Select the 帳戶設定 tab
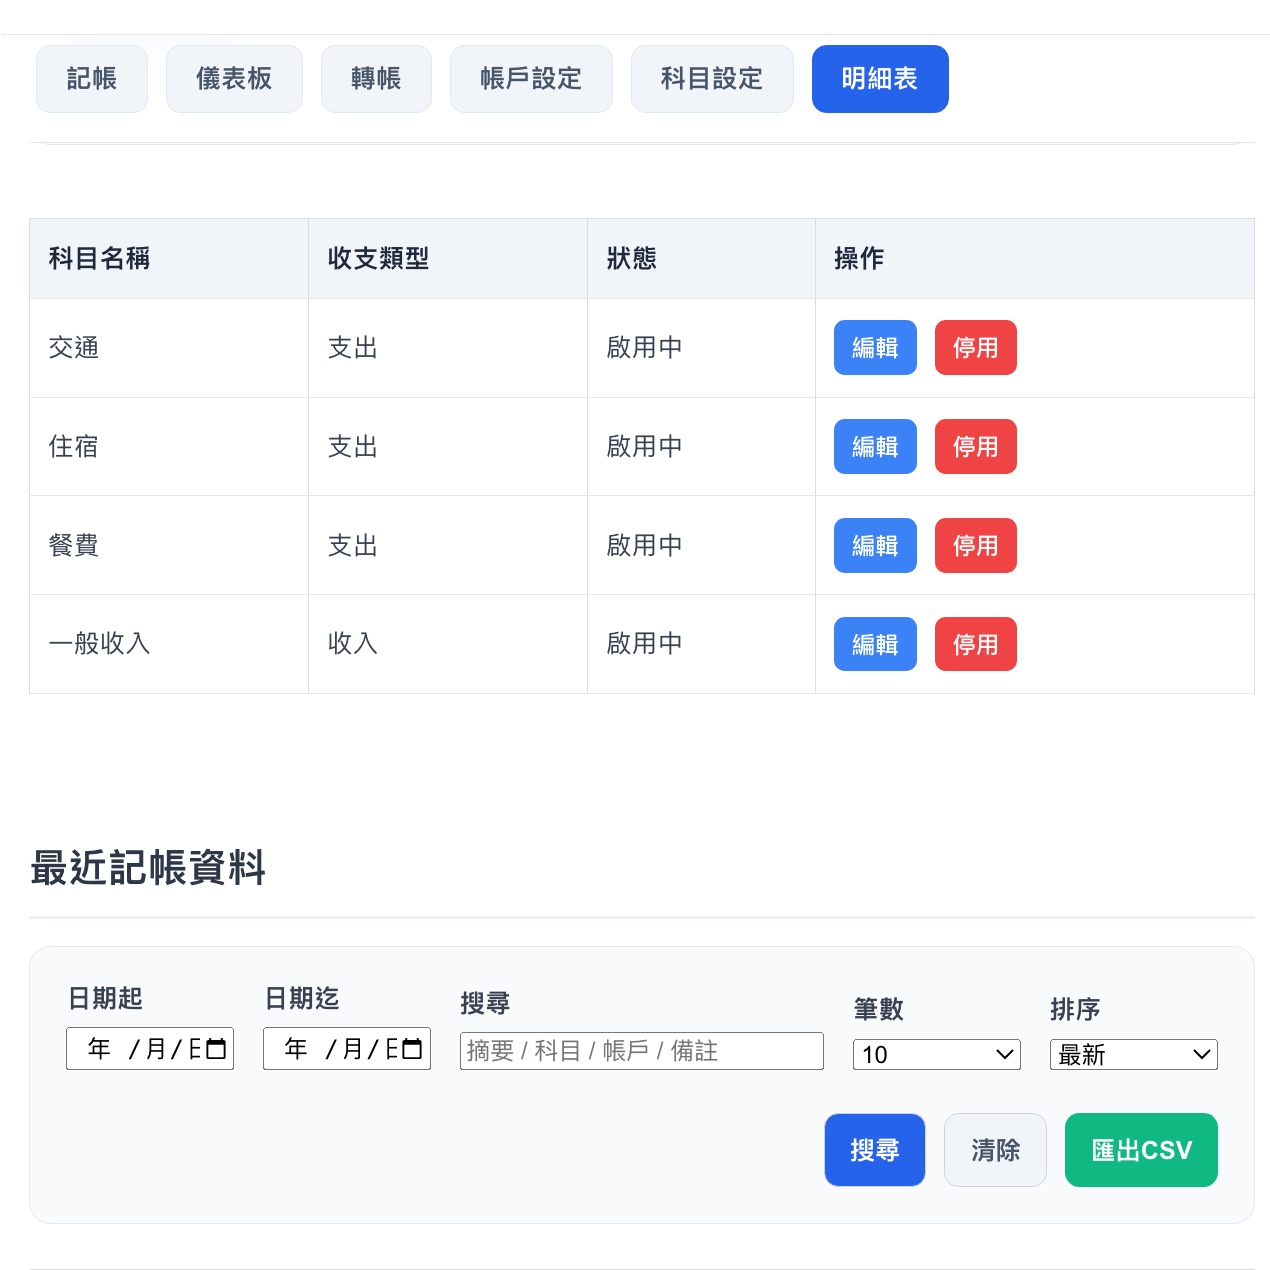Viewport: 1270px width, 1270px height. pos(531,79)
